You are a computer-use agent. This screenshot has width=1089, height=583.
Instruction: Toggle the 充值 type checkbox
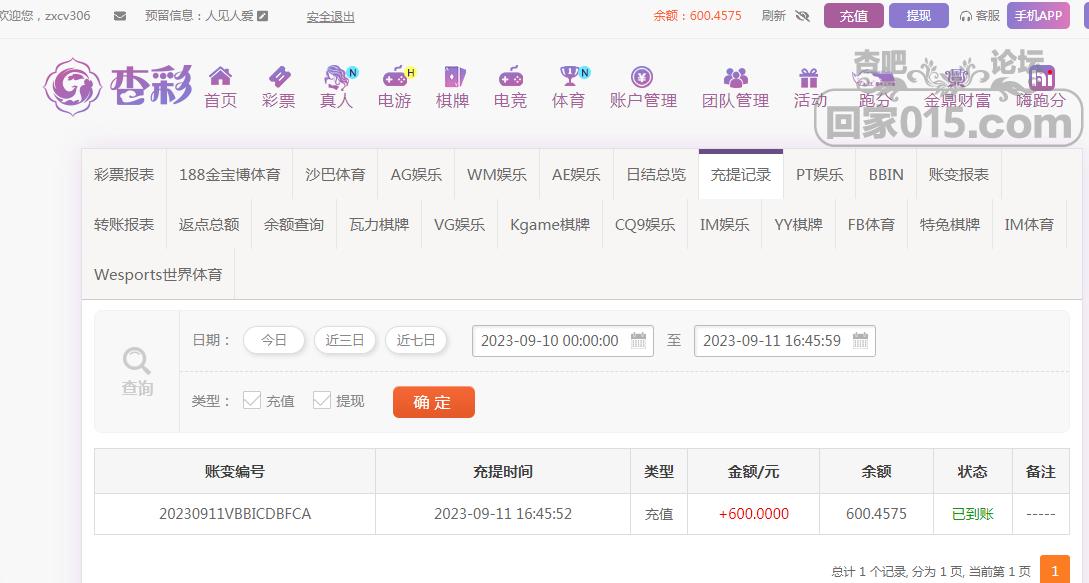pyautogui.click(x=251, y=400)
